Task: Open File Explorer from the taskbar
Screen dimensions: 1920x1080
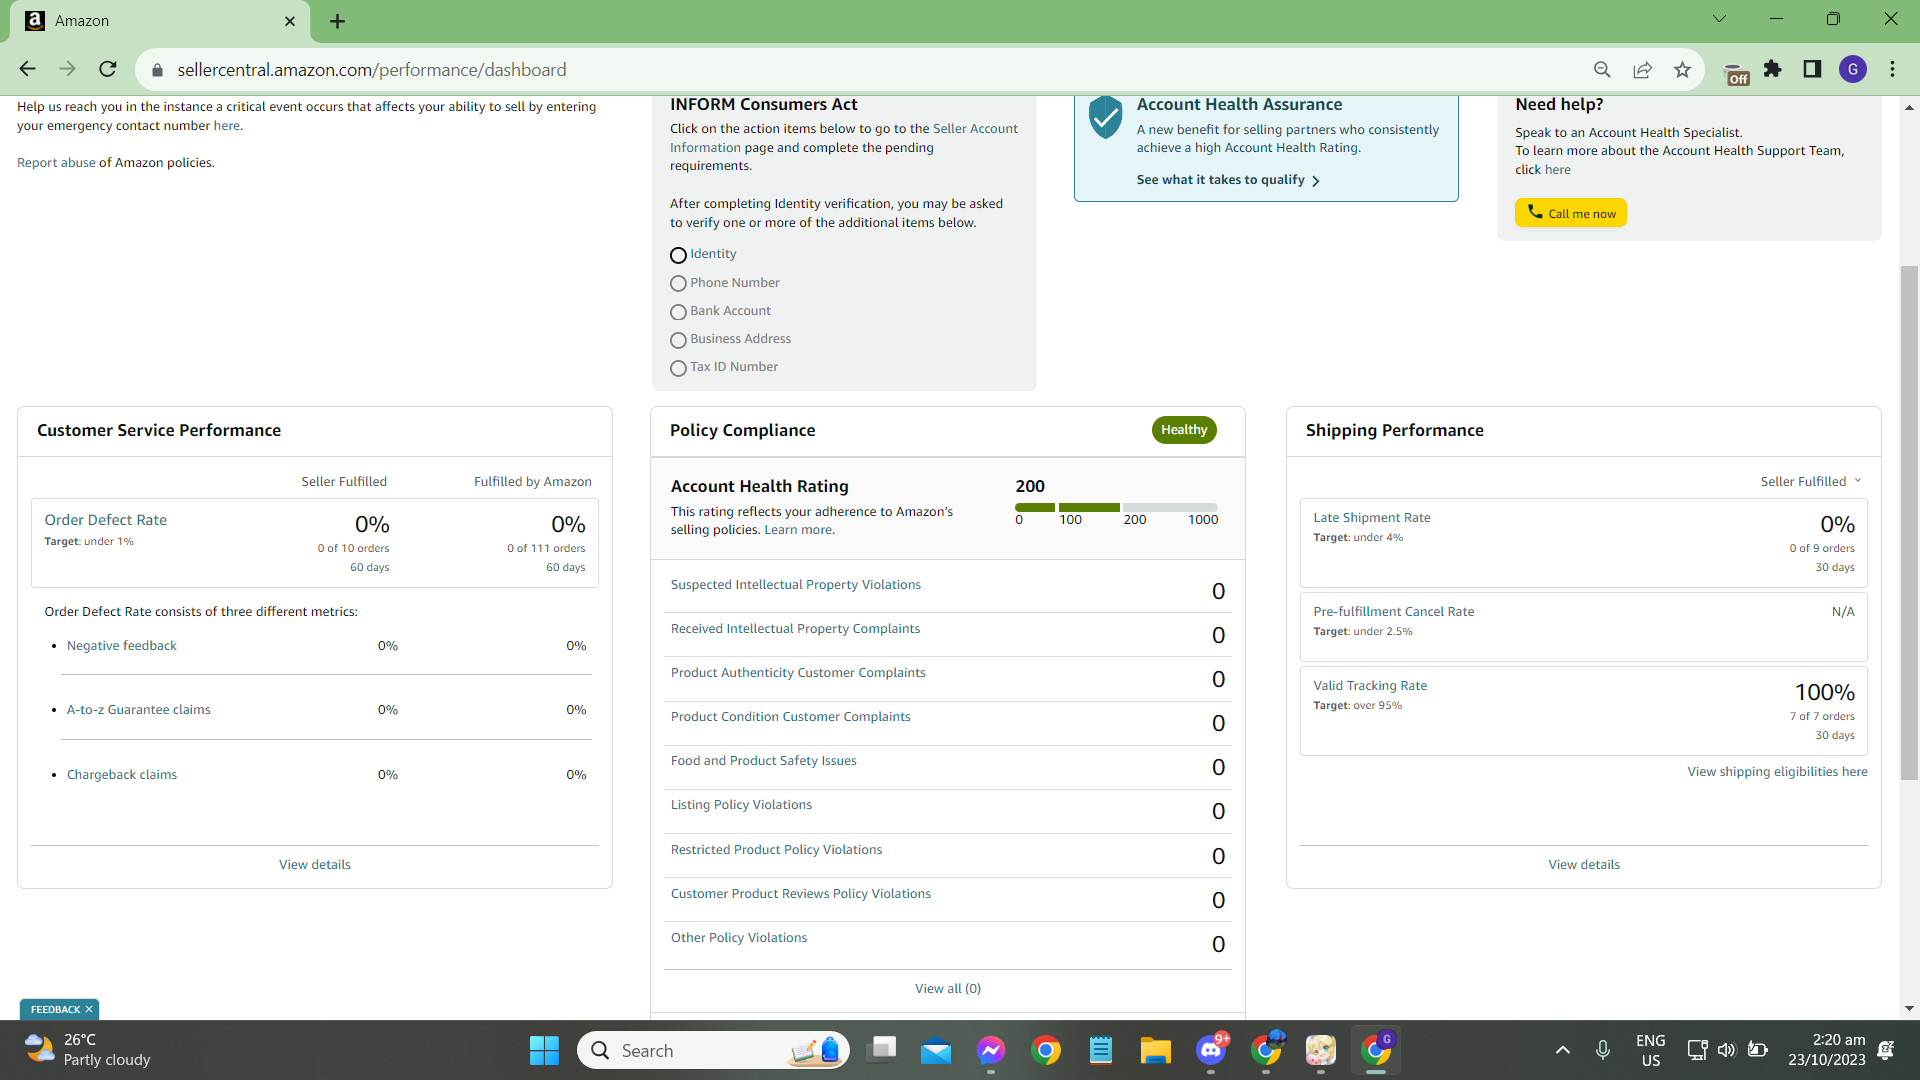Action: (1155, 1050)
